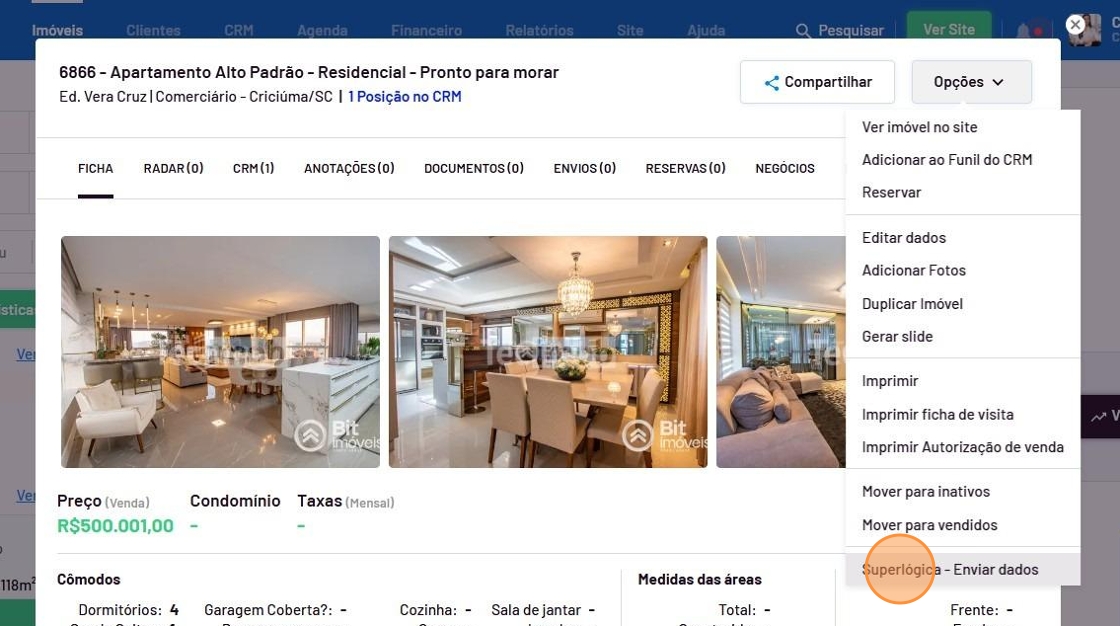Viewport: 1120px width, 626px height.
Task: Expand the Opções dropdown
Action: point(971,82)
